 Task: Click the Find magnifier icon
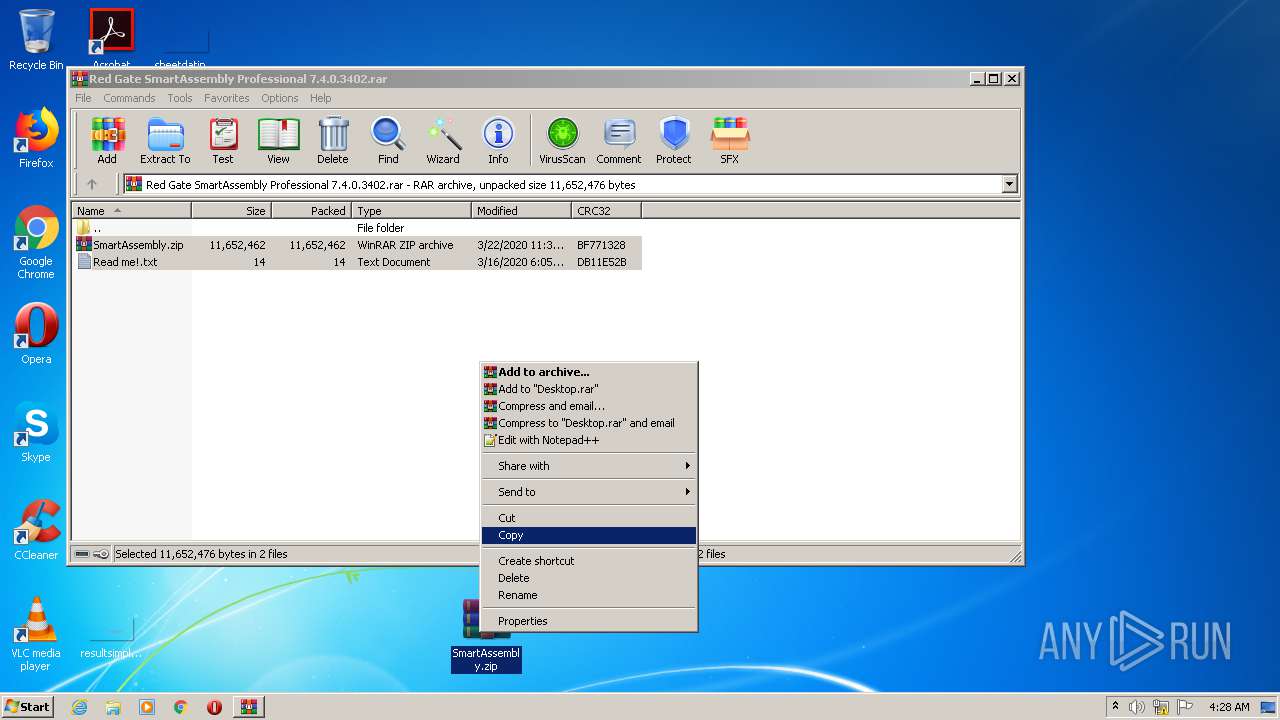pyautogui.click(x=388, y=141)
